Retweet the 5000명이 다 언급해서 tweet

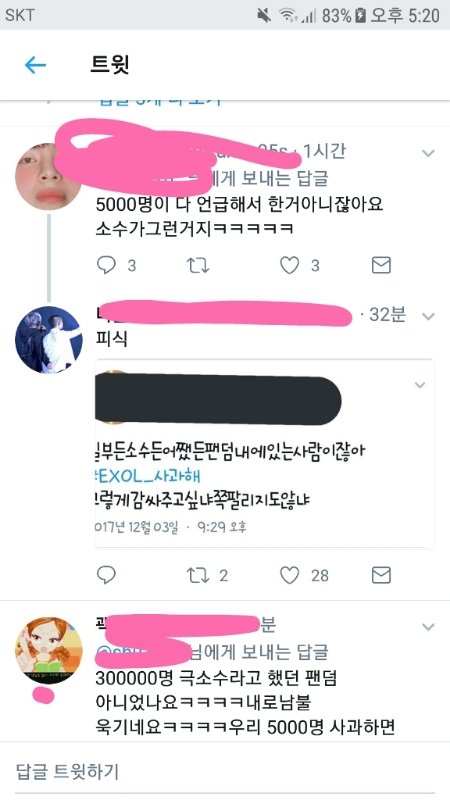pos(197,265)
